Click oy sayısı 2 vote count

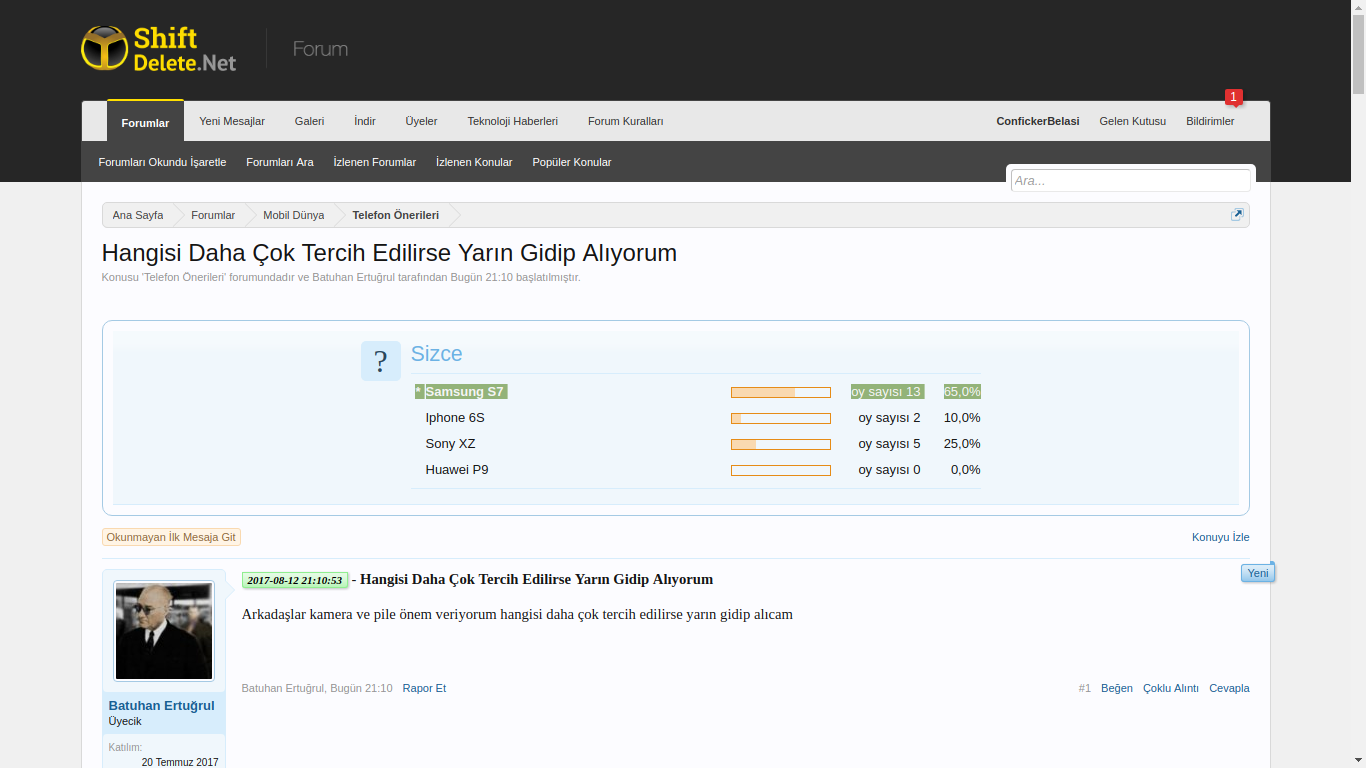889,418
